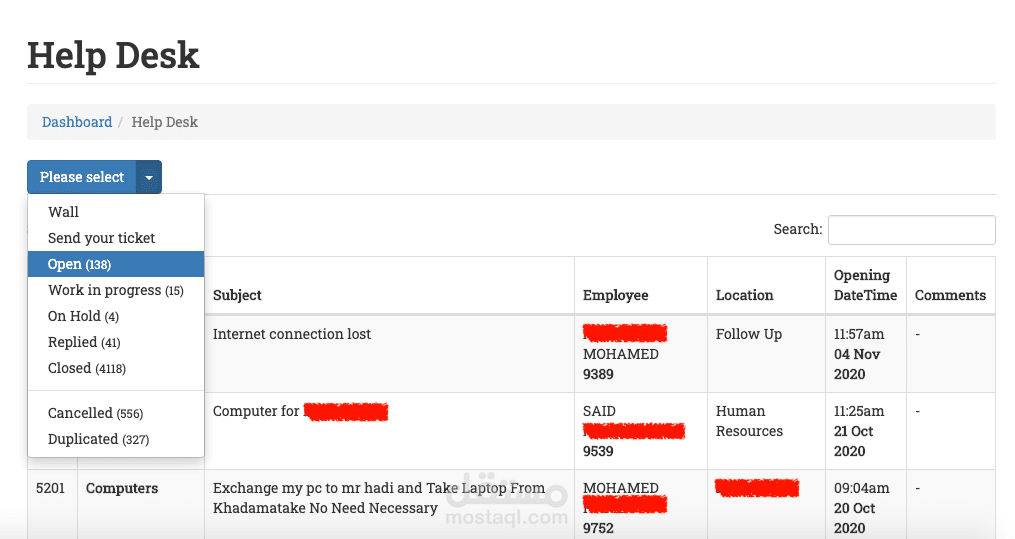The image size is (1015, 539).
Task: Open Duplicated (327) tickets list
Action: (98, 439)
